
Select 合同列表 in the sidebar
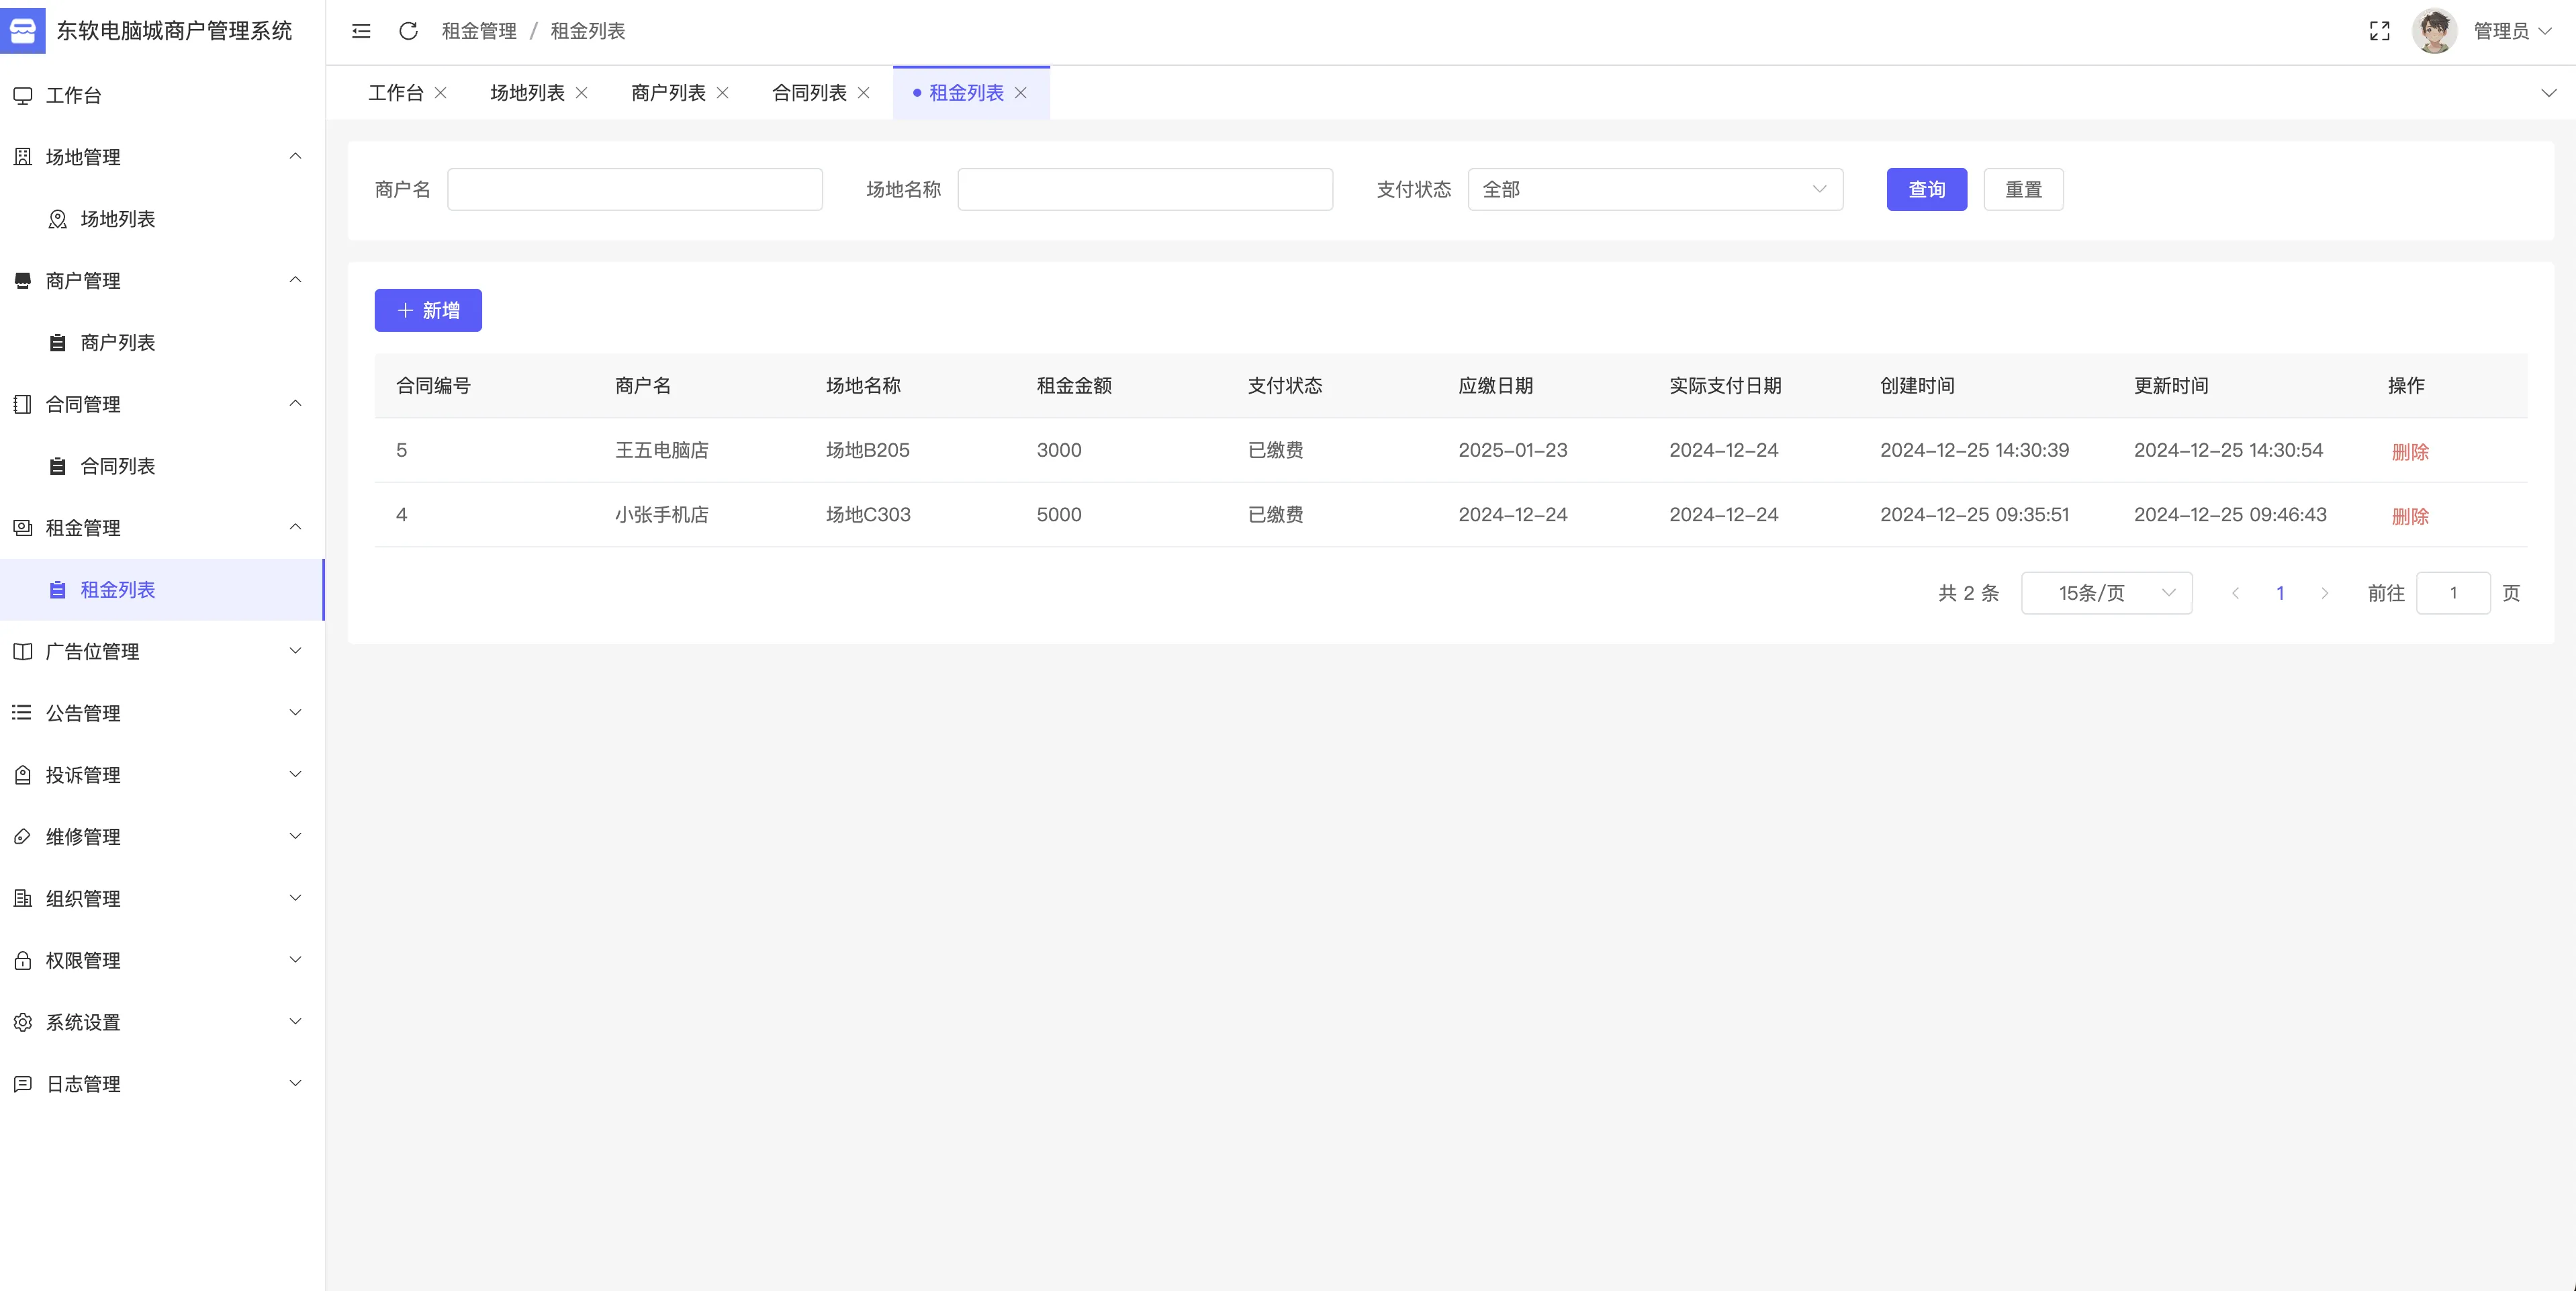(x=117, y=466)
